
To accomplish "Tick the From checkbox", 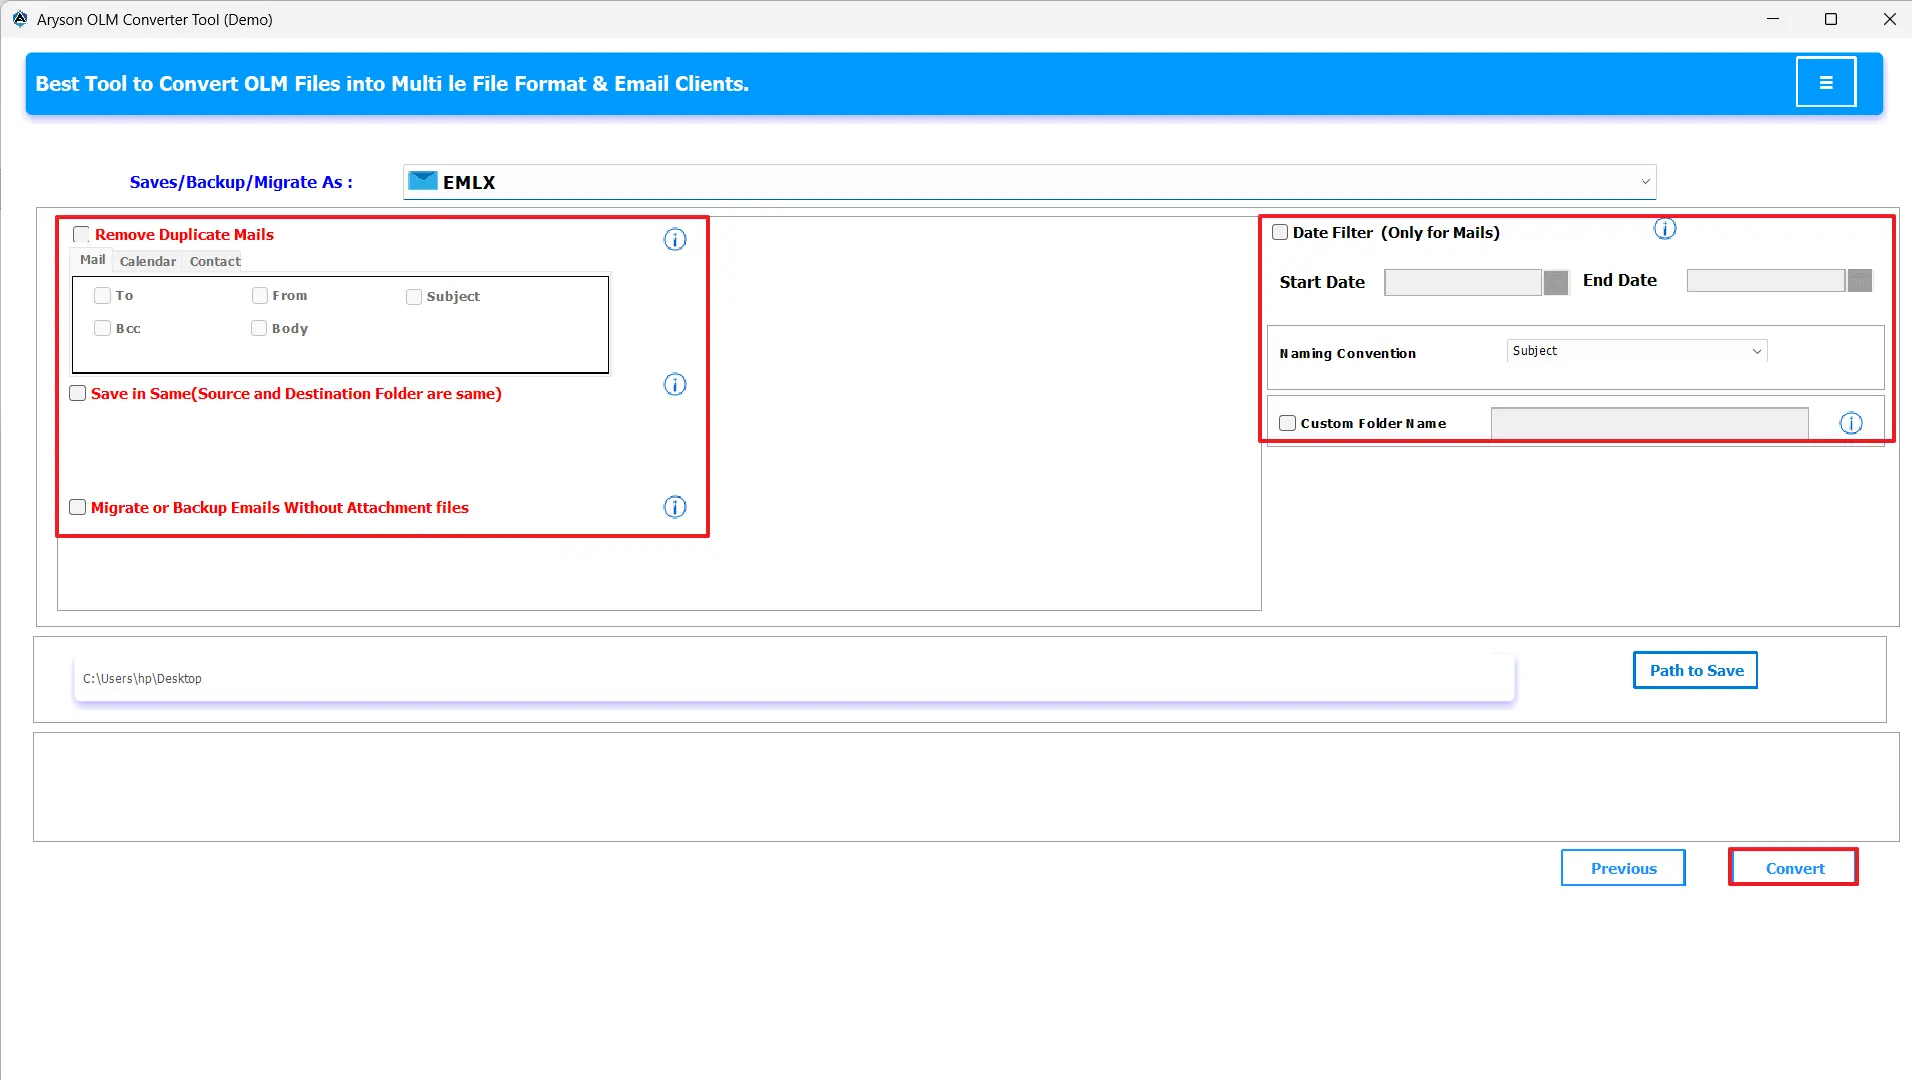I will click(260, 295).
